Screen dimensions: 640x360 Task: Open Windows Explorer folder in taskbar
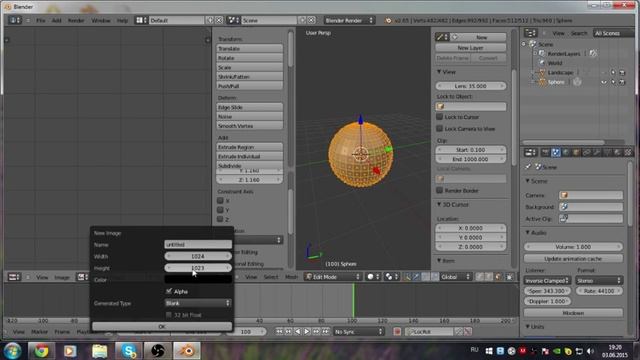pyautogui.click(x=99, y=351)
